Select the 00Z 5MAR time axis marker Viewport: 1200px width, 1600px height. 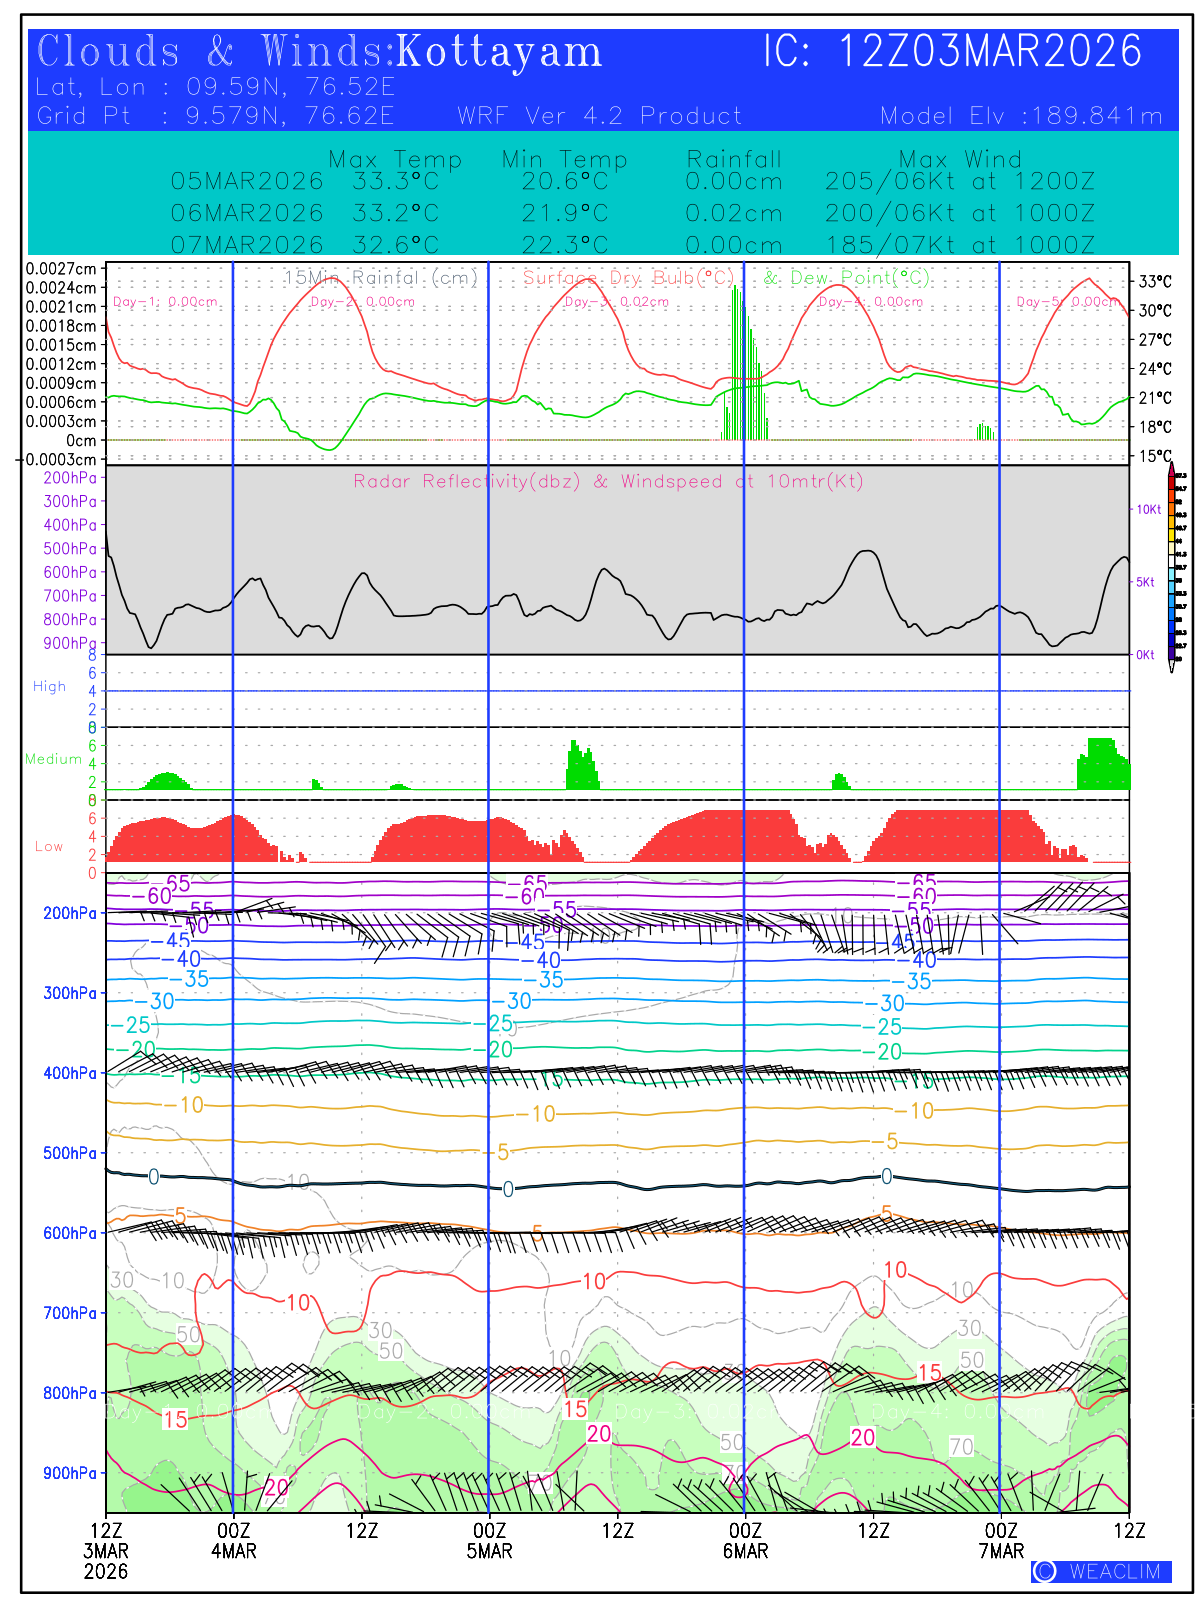click(x=489, y=1540)
